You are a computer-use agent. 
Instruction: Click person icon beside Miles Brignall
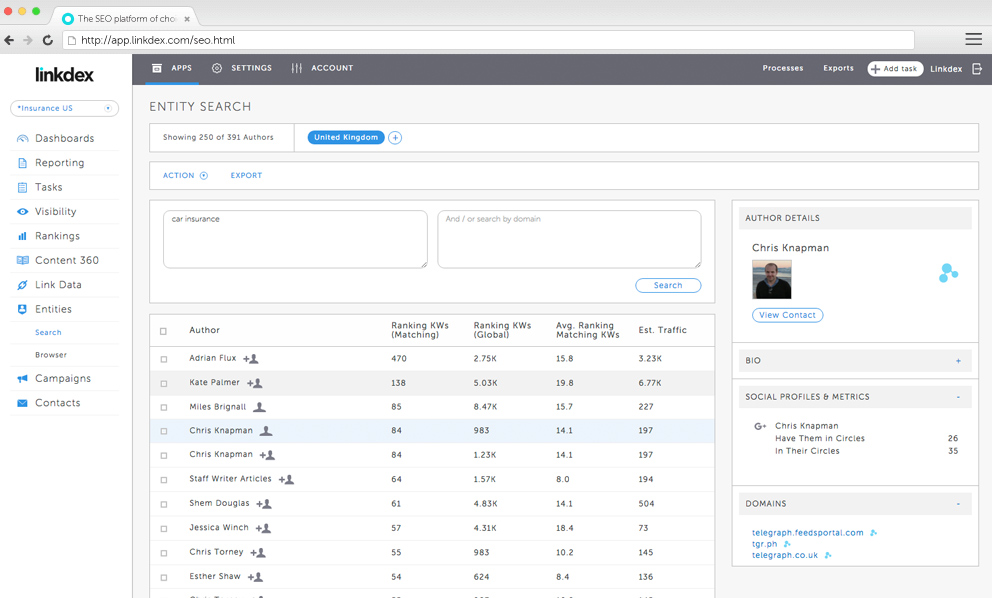(x=259, y=407)
